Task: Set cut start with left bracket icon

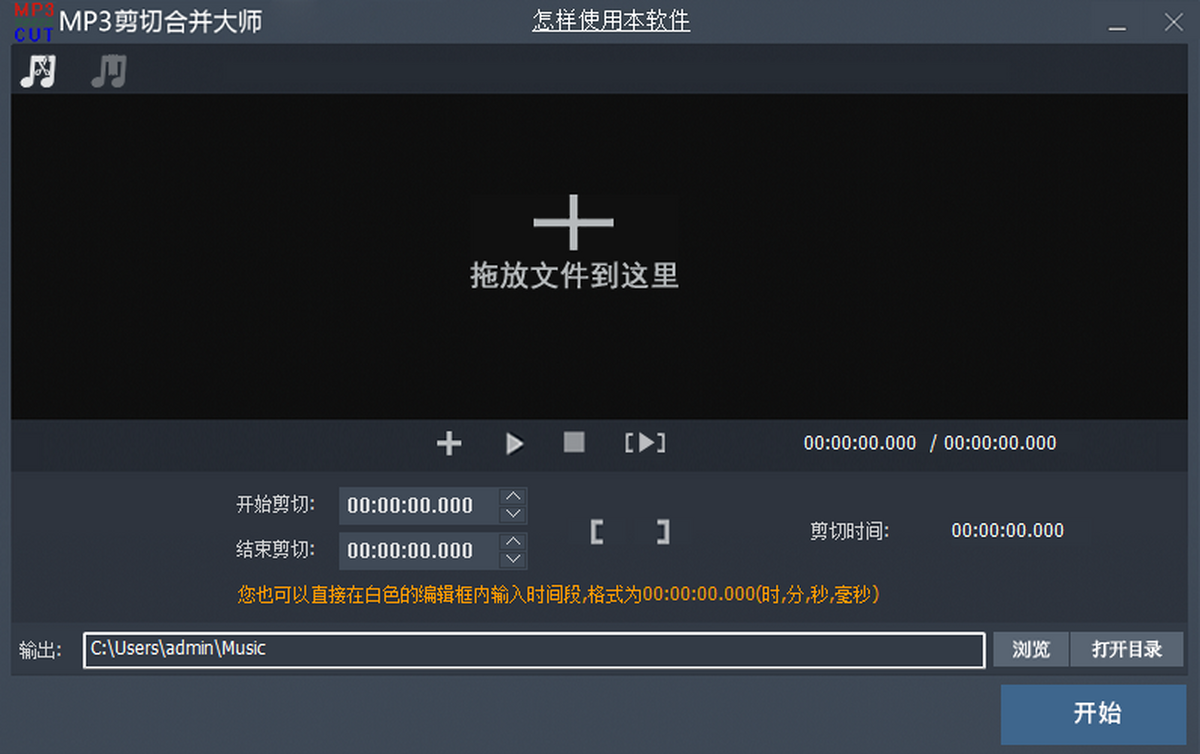Action: [x=597, y=531]
